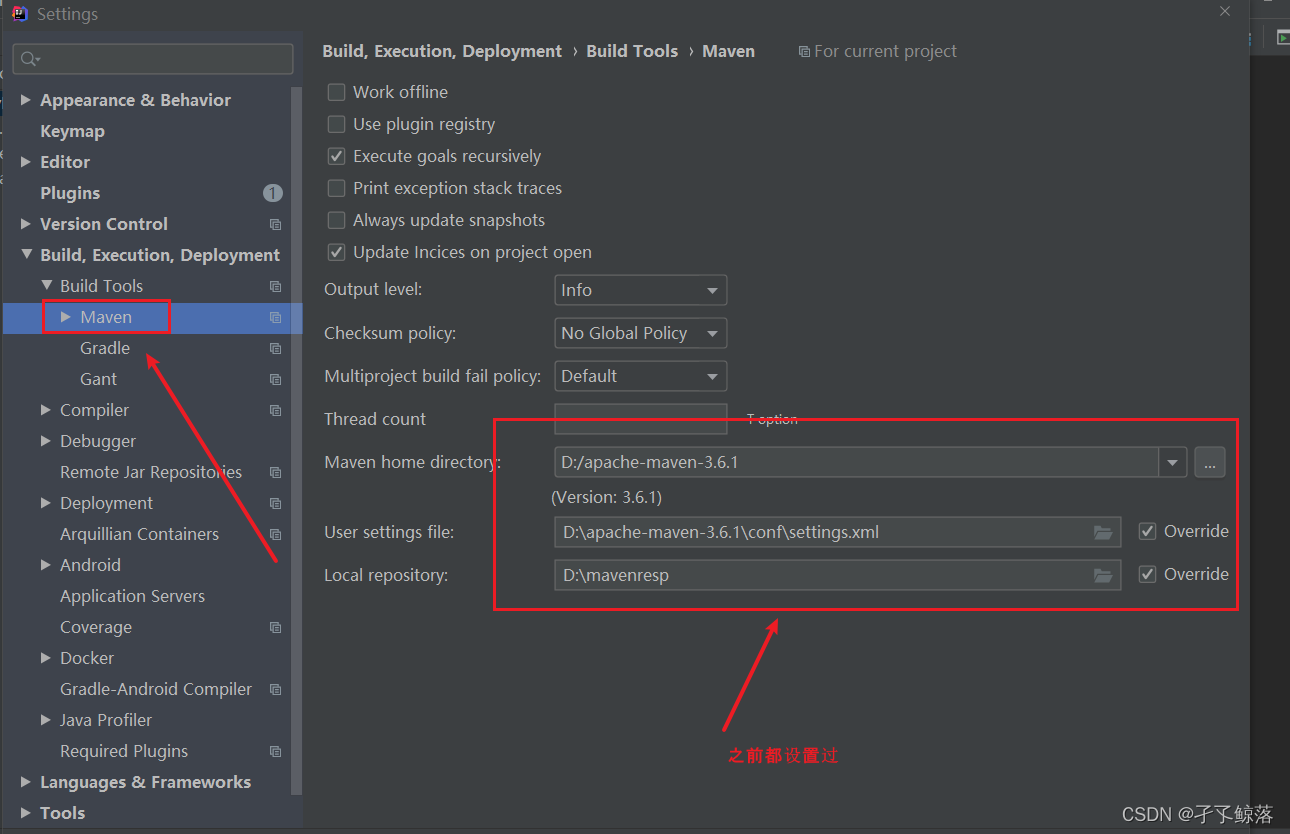Open Remote Jar Repositories settings
Image resolution: width=1290 pixels, height=834 pixels.
click(x=151, y=472)
